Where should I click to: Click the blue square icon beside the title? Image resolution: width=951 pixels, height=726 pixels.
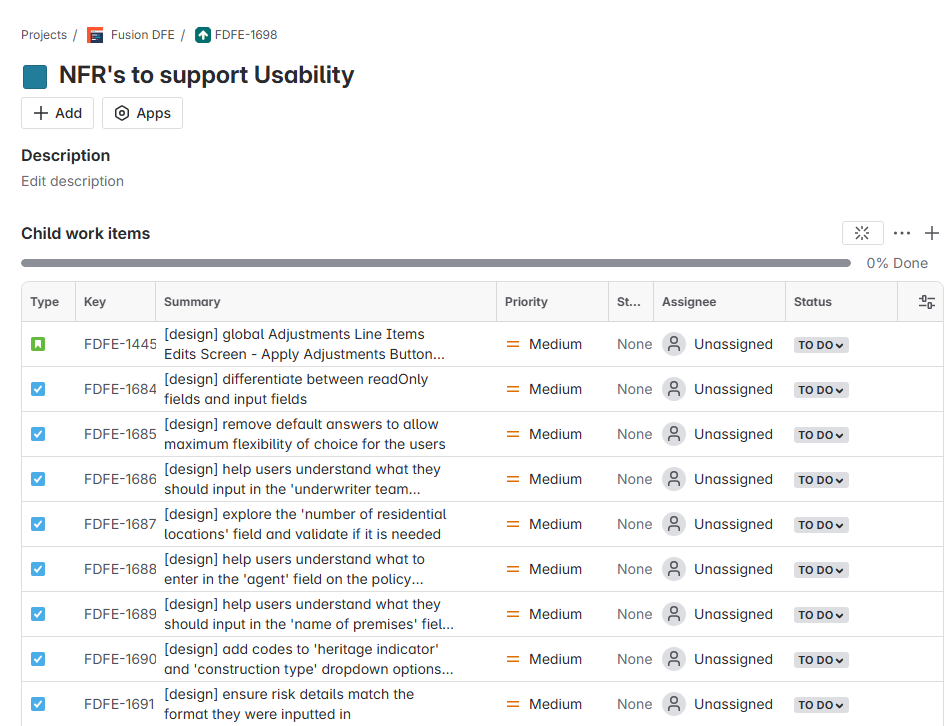pyautogui.click(x=35, y=77)
